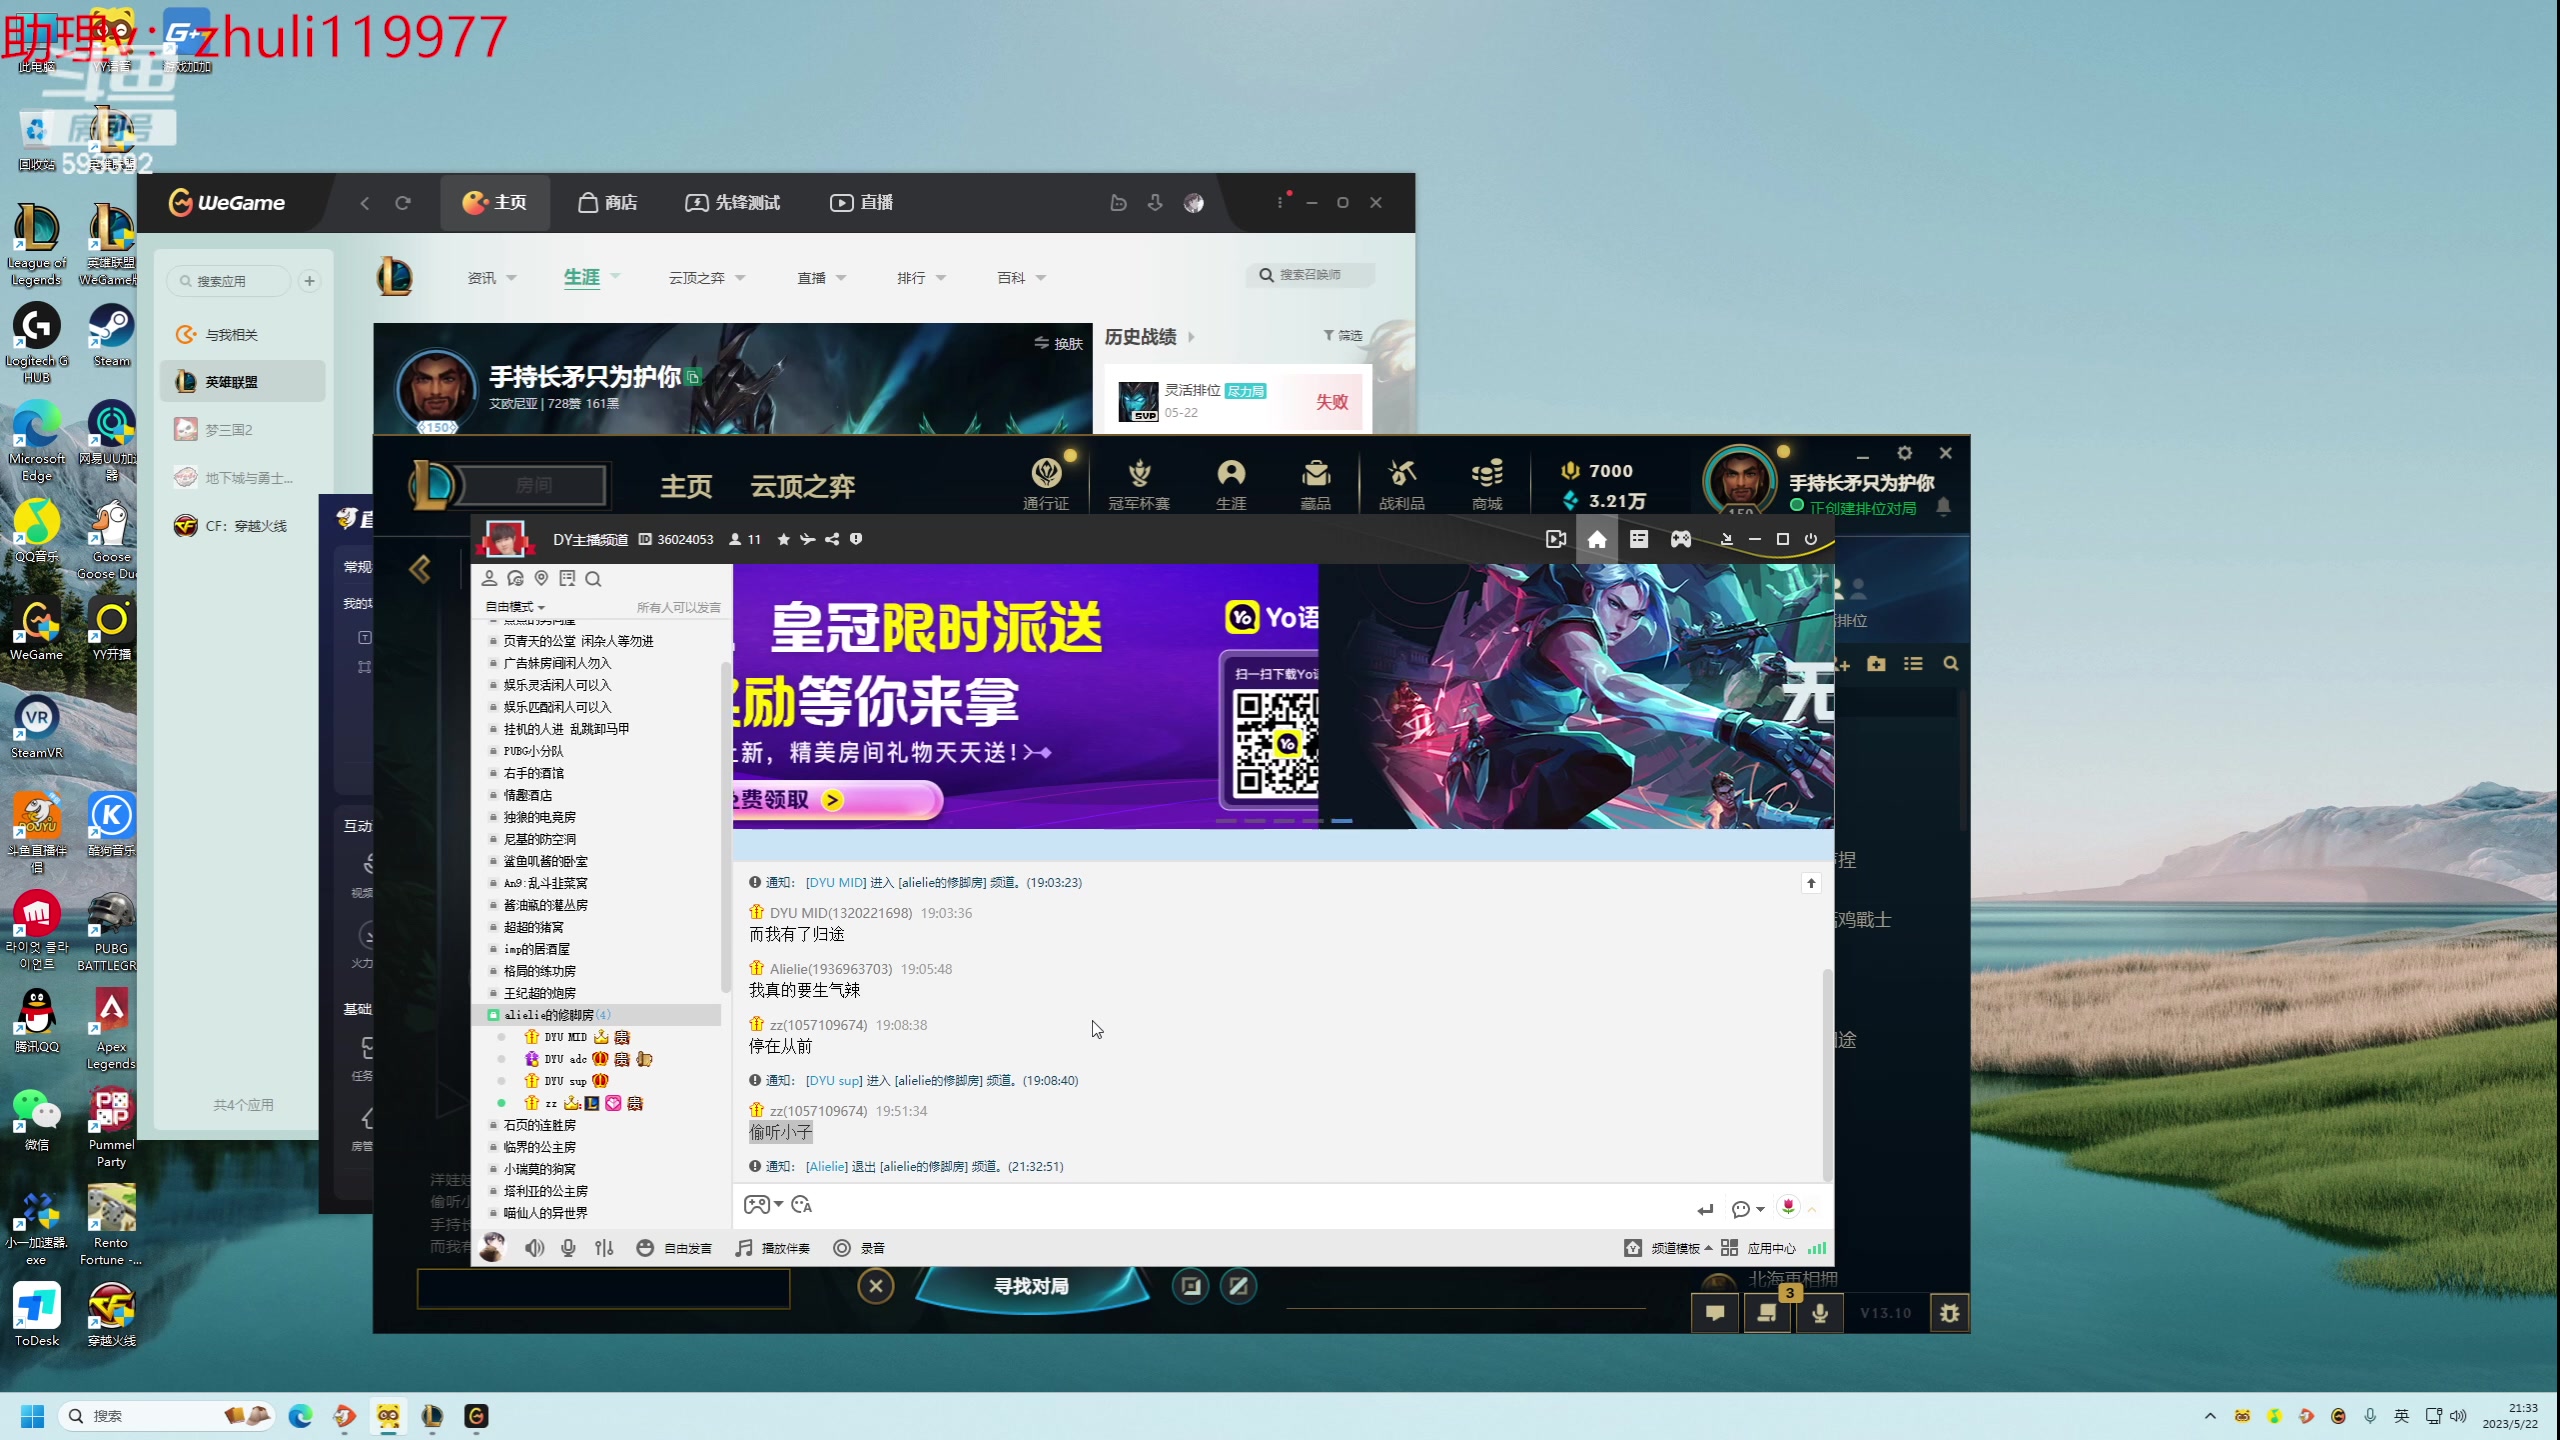Click the WeGame refresh icon
Viewport: 2560px width, 1440px height.
point(403,203)
